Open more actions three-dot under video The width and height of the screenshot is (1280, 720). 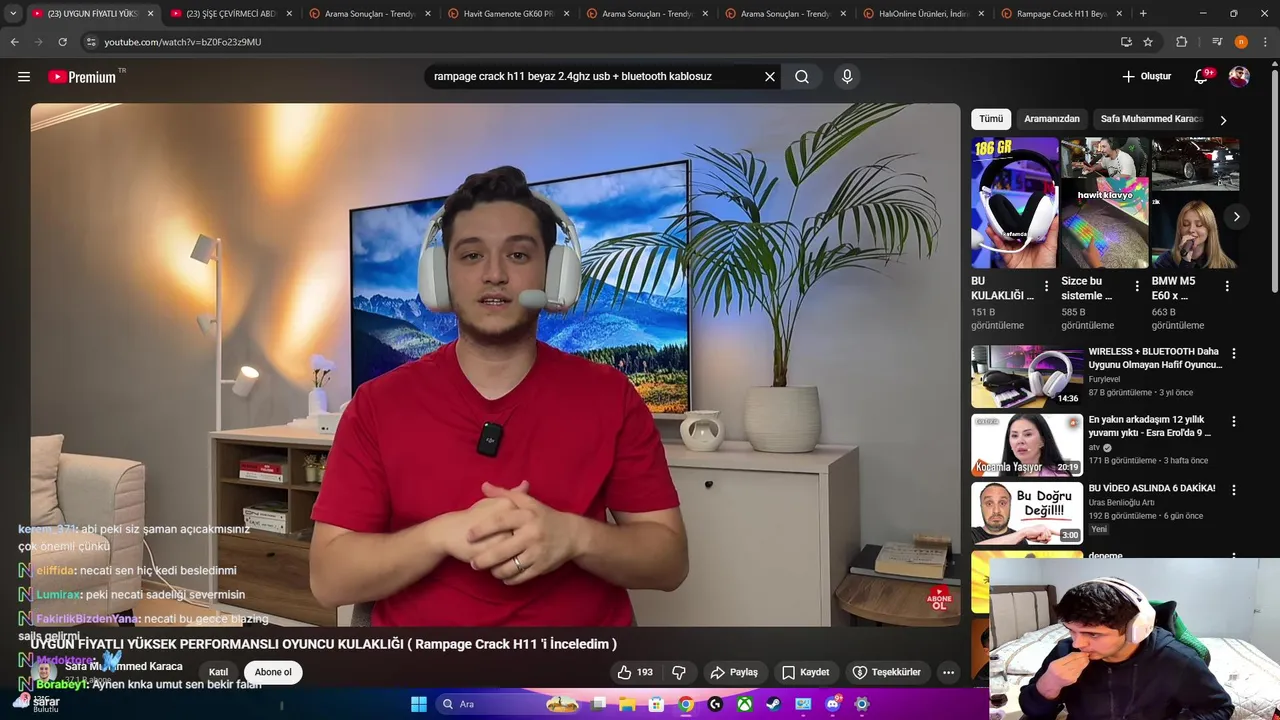[x=948, y=672]
